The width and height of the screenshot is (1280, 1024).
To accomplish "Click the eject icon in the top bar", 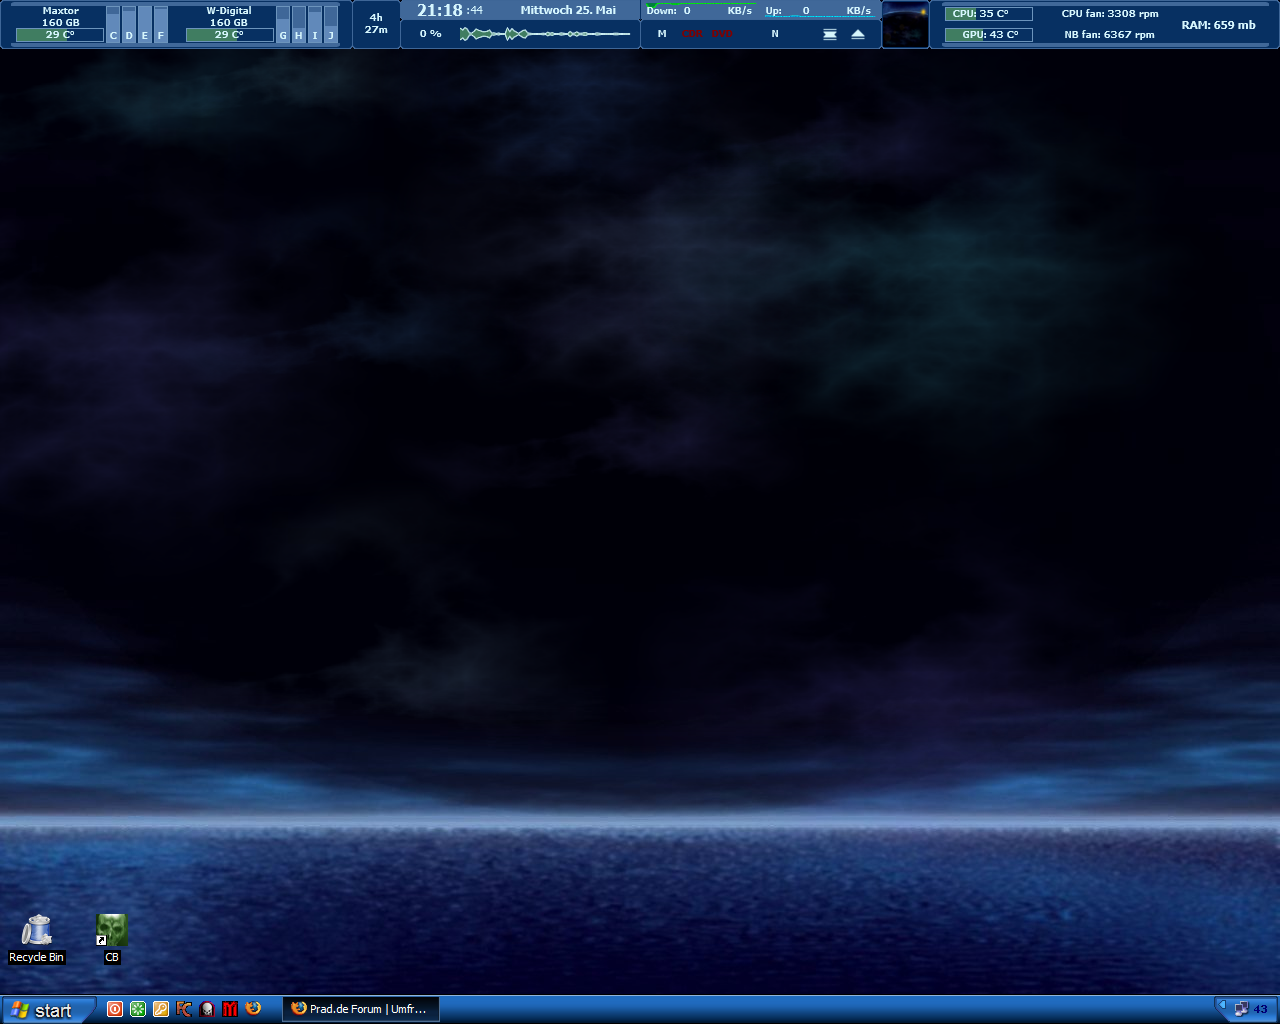I will point(858,34).
